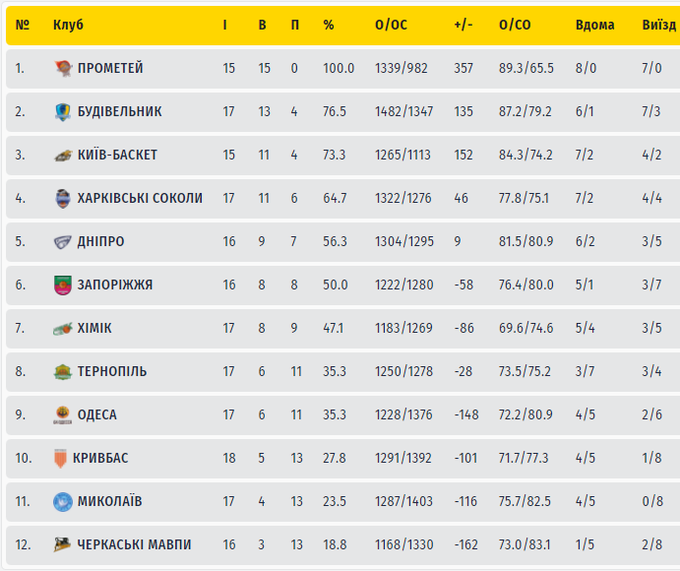This screenshot has width=680, height=571.
Task: Click the Миколаїв team logo
Action: (62, 501)
